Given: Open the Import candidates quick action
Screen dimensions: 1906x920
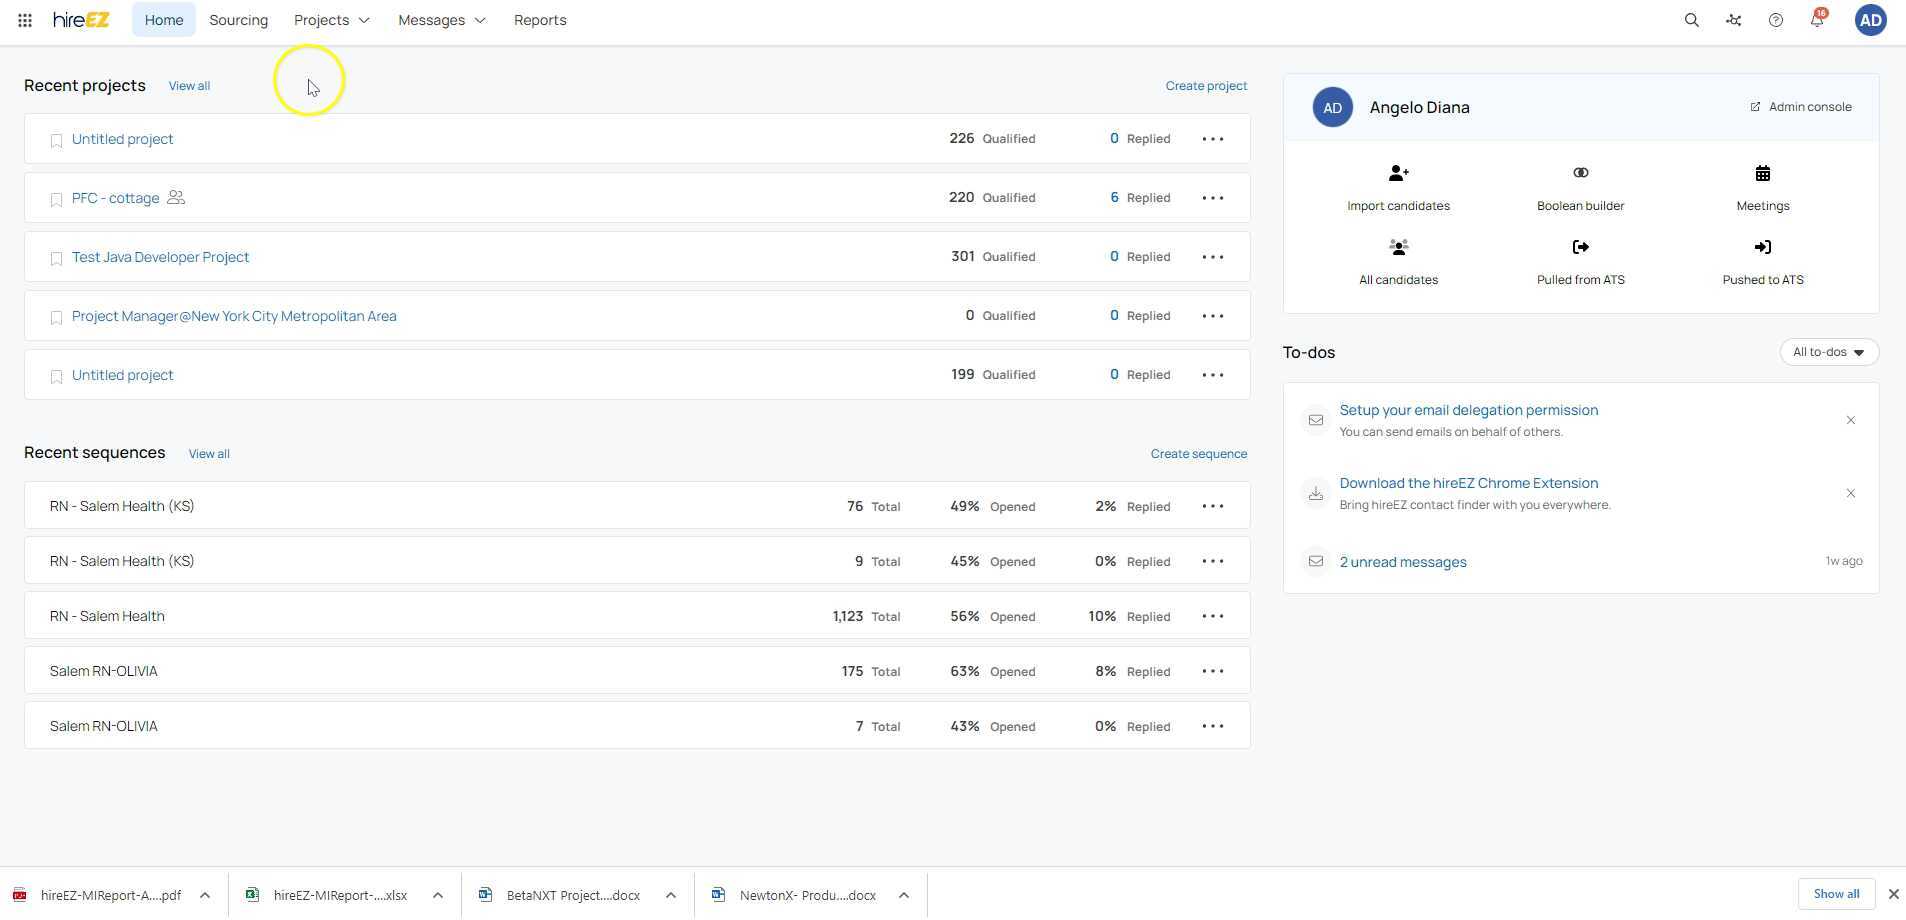Looking at the screenshot, I should (1397, 185).
